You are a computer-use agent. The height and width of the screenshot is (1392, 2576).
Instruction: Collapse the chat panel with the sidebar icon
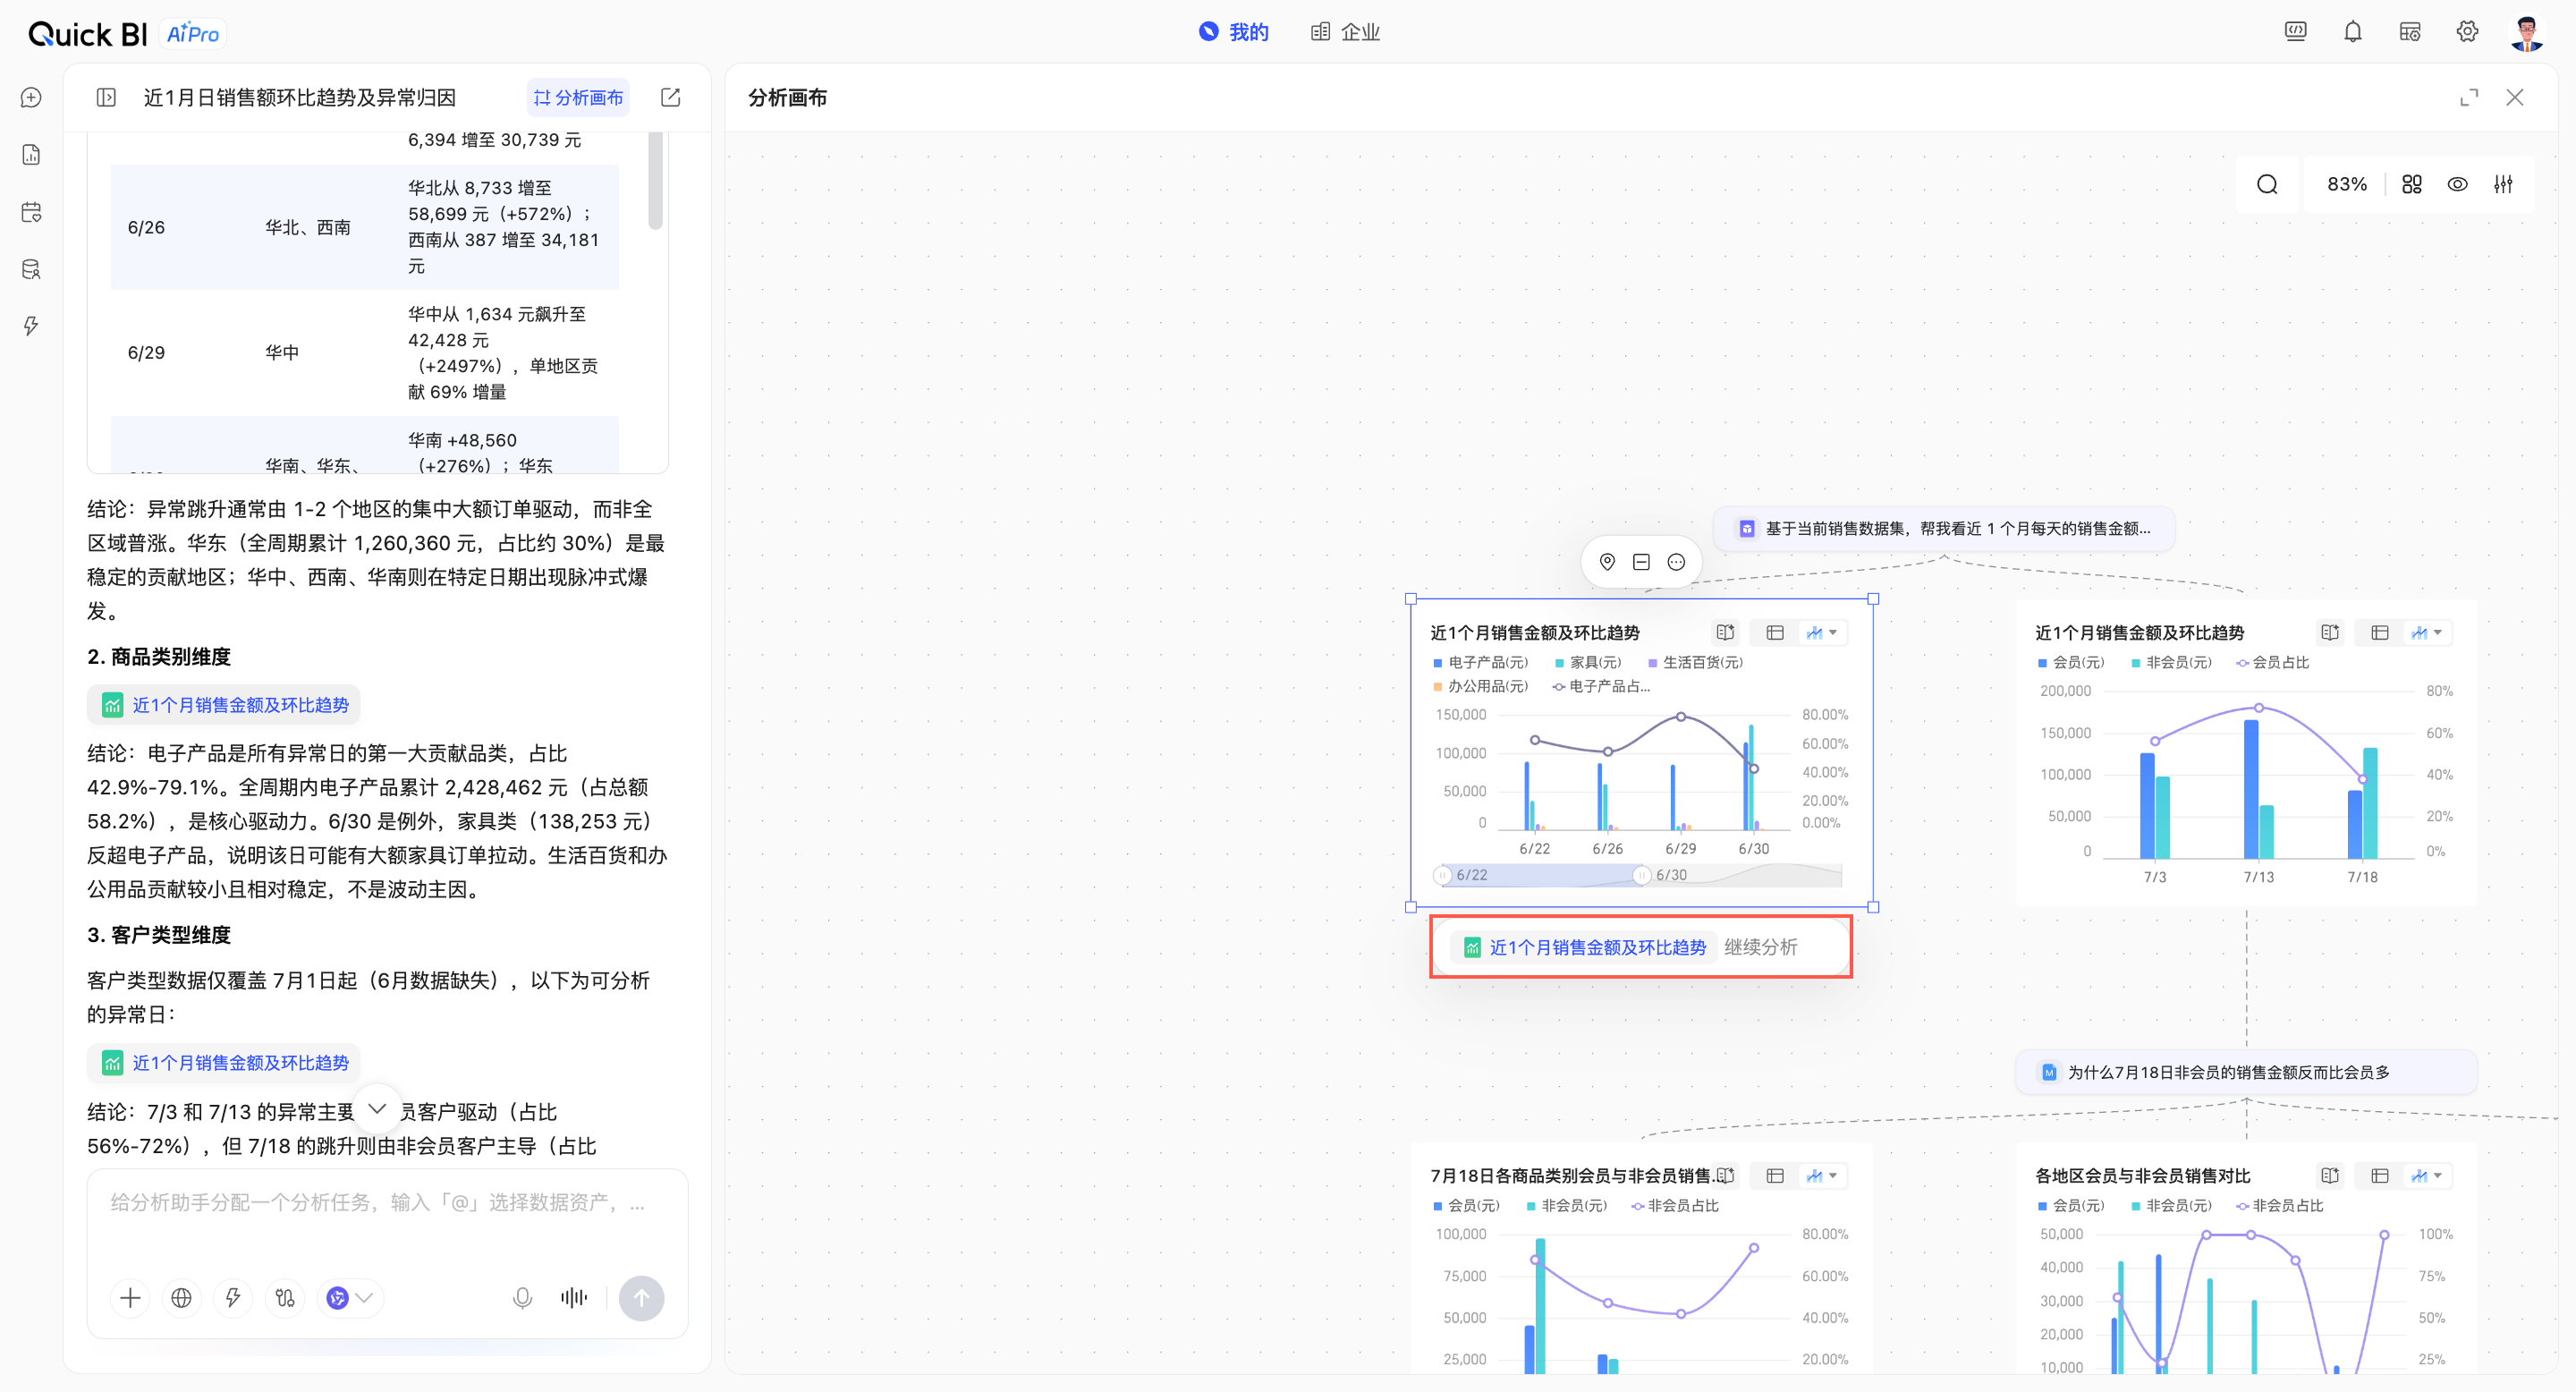coord(106,97)
